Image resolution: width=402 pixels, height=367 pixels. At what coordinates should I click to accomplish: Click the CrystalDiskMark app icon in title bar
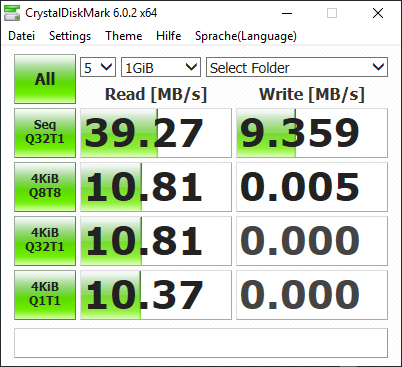coord(12,13)
